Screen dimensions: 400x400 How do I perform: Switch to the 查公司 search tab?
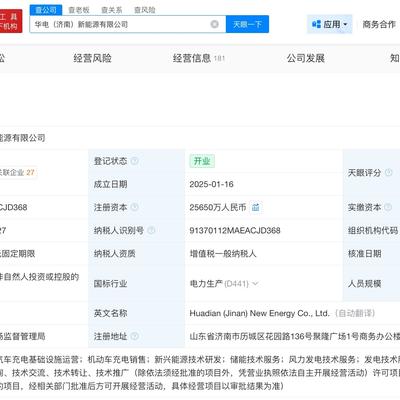[x=46, y=10]
